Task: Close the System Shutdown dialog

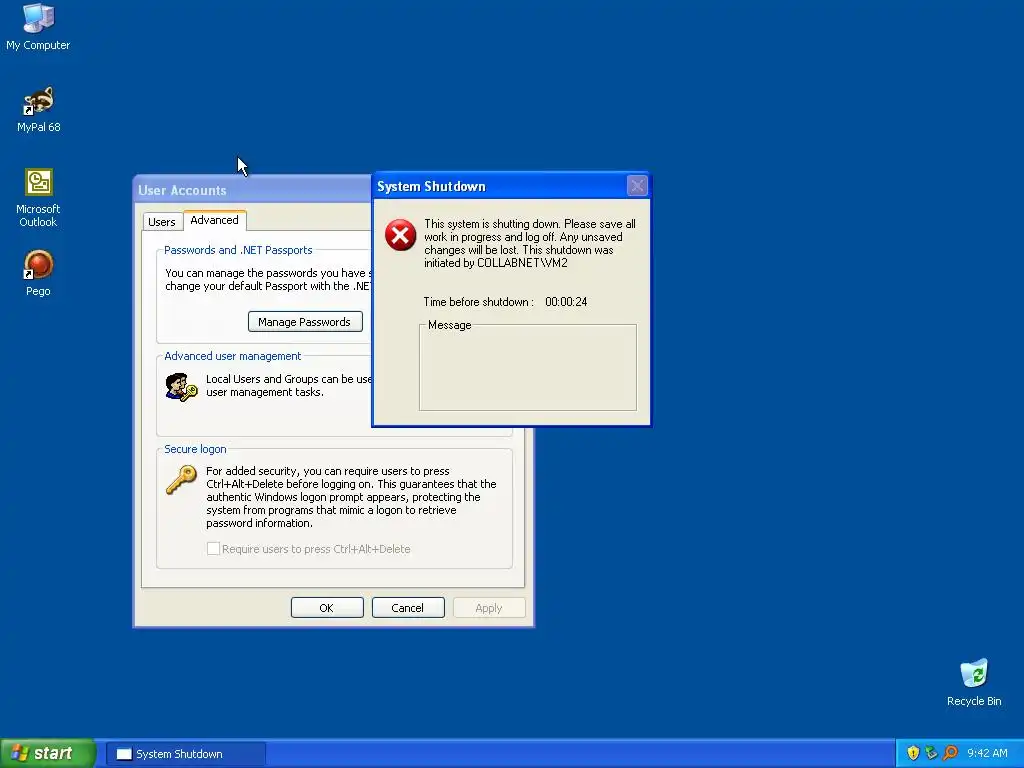Action: coord(637,186)
